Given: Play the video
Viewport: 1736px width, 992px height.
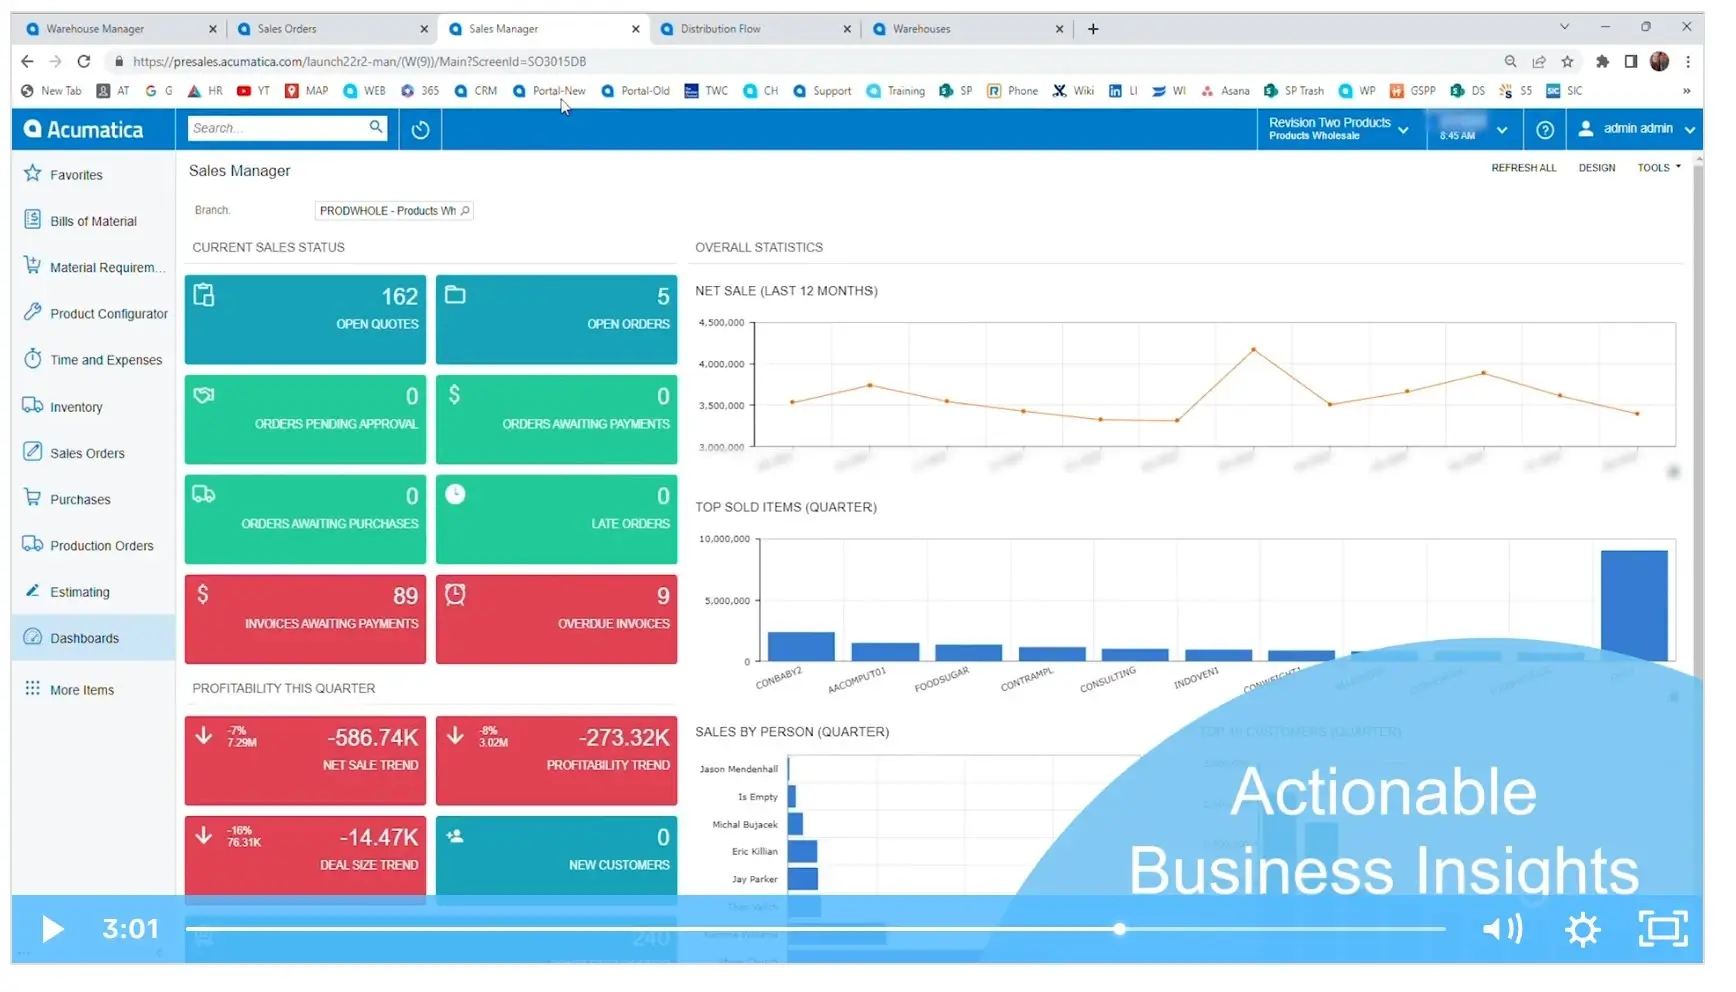Looking at the screenshot, I should point(52,929).
